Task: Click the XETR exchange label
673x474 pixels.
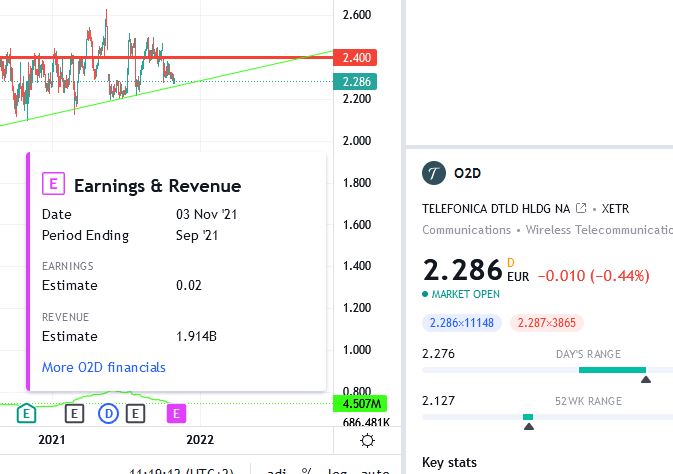Action: (x=615, y=209)
